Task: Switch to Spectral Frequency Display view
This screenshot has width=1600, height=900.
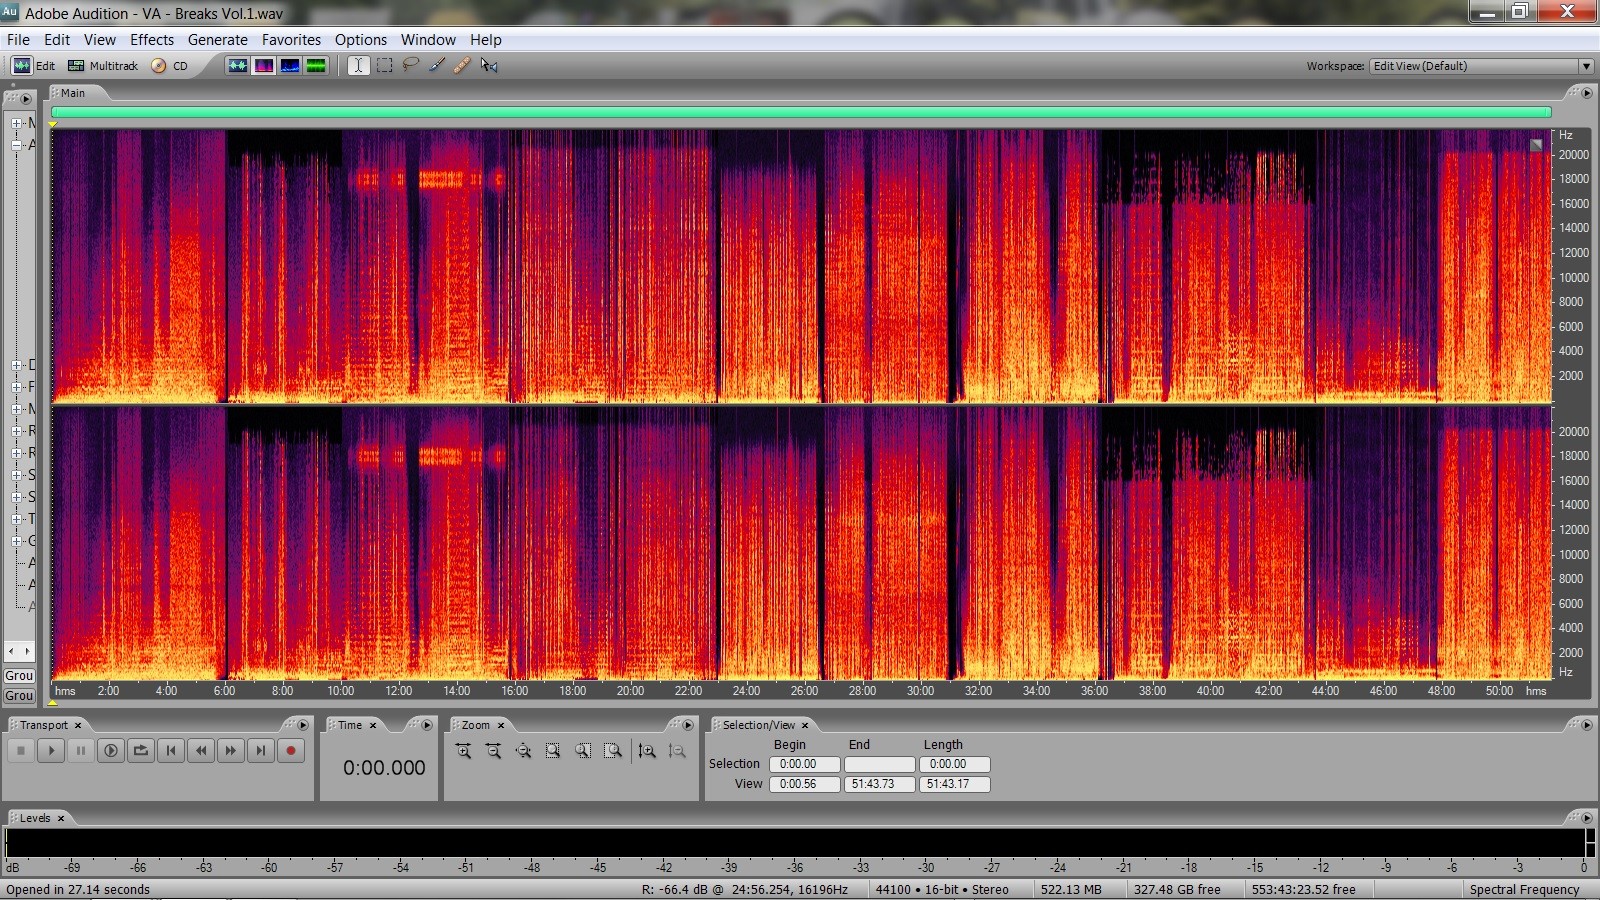Action: pos(264,65)
